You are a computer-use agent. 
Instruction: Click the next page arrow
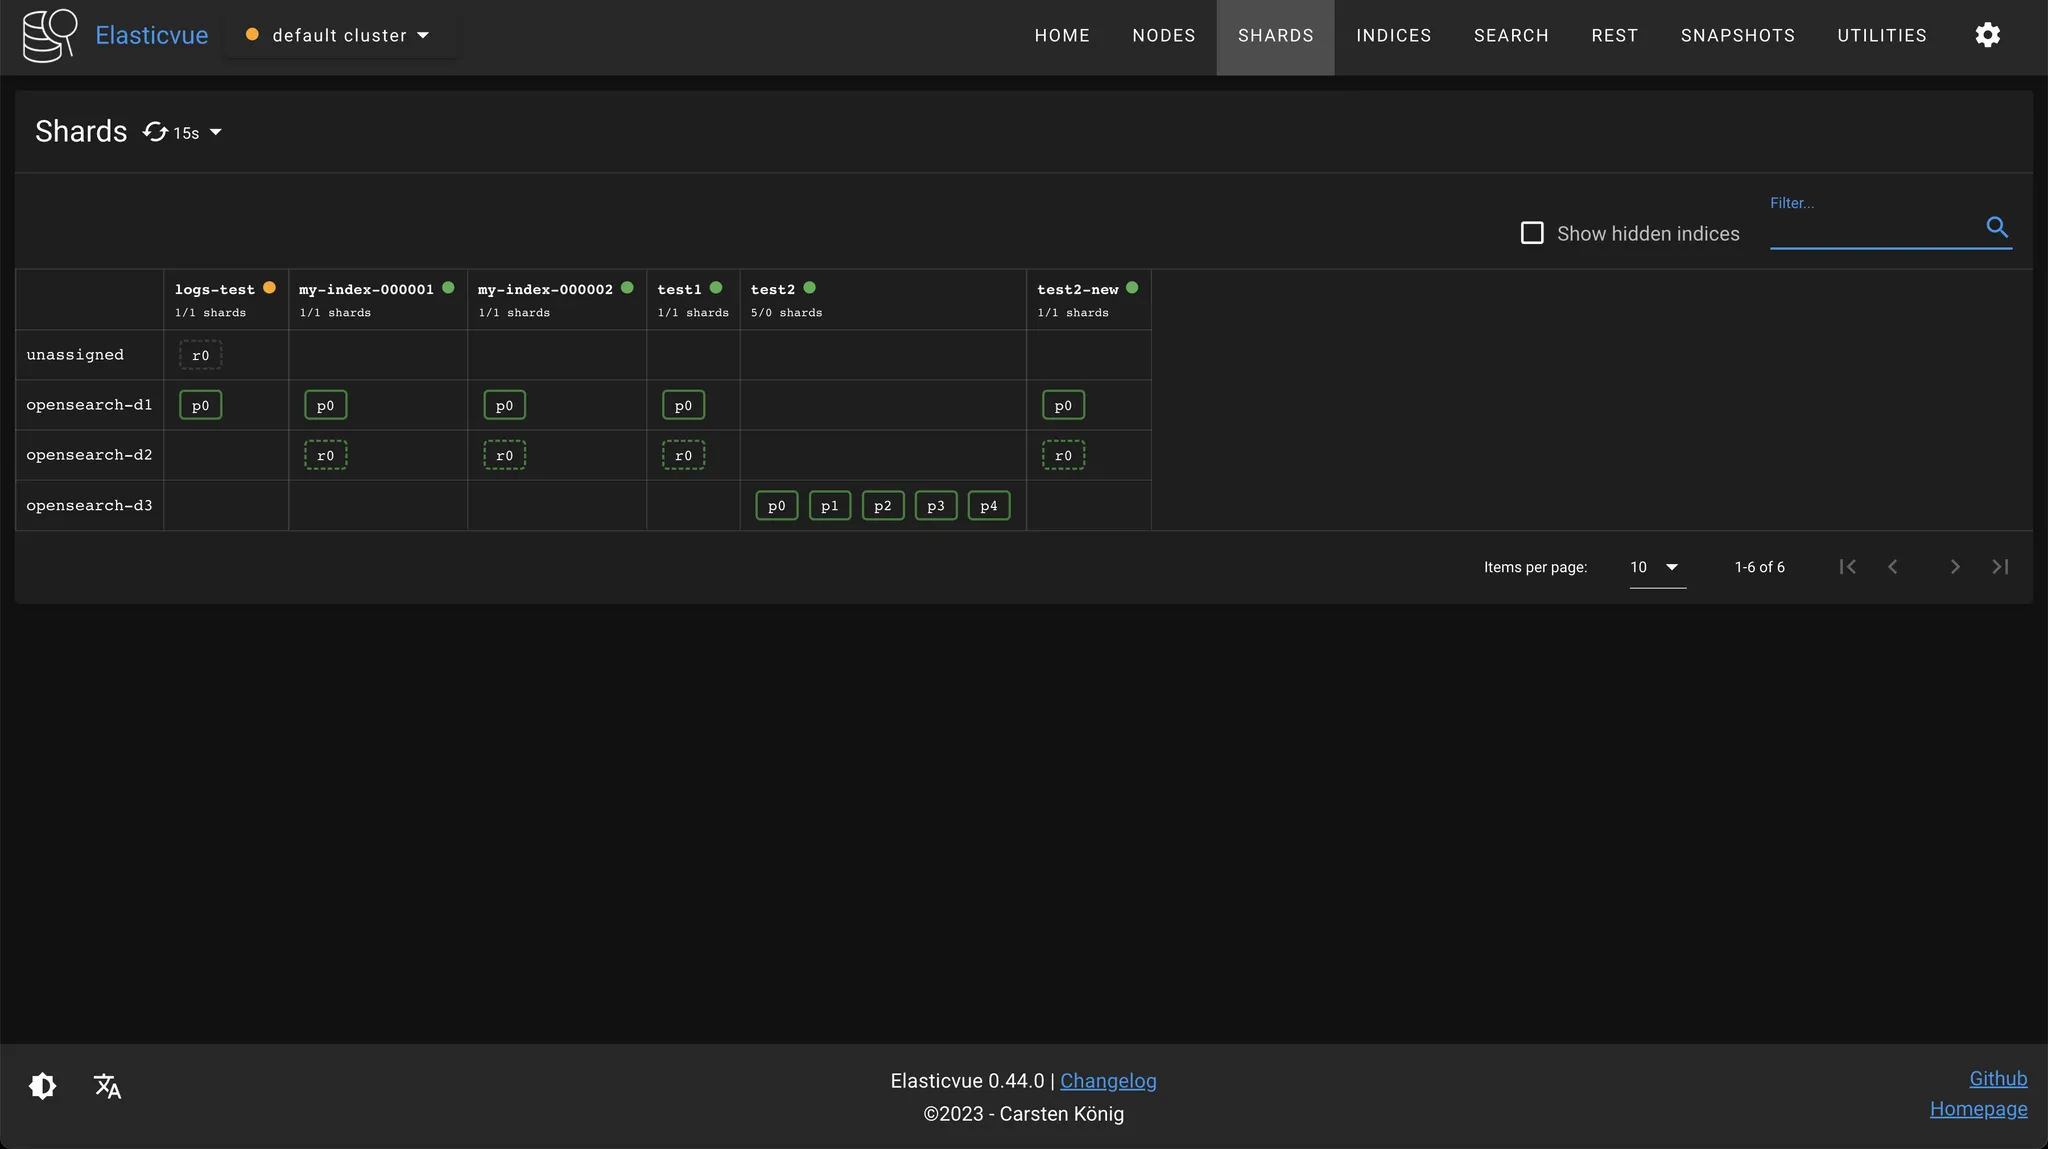(x=1954, y=567)
